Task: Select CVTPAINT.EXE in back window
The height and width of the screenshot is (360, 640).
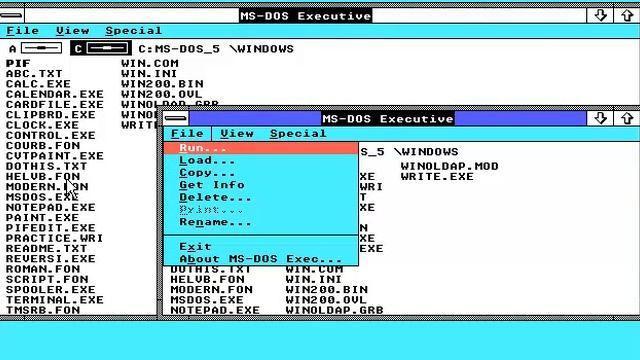Action: (55, 156)
